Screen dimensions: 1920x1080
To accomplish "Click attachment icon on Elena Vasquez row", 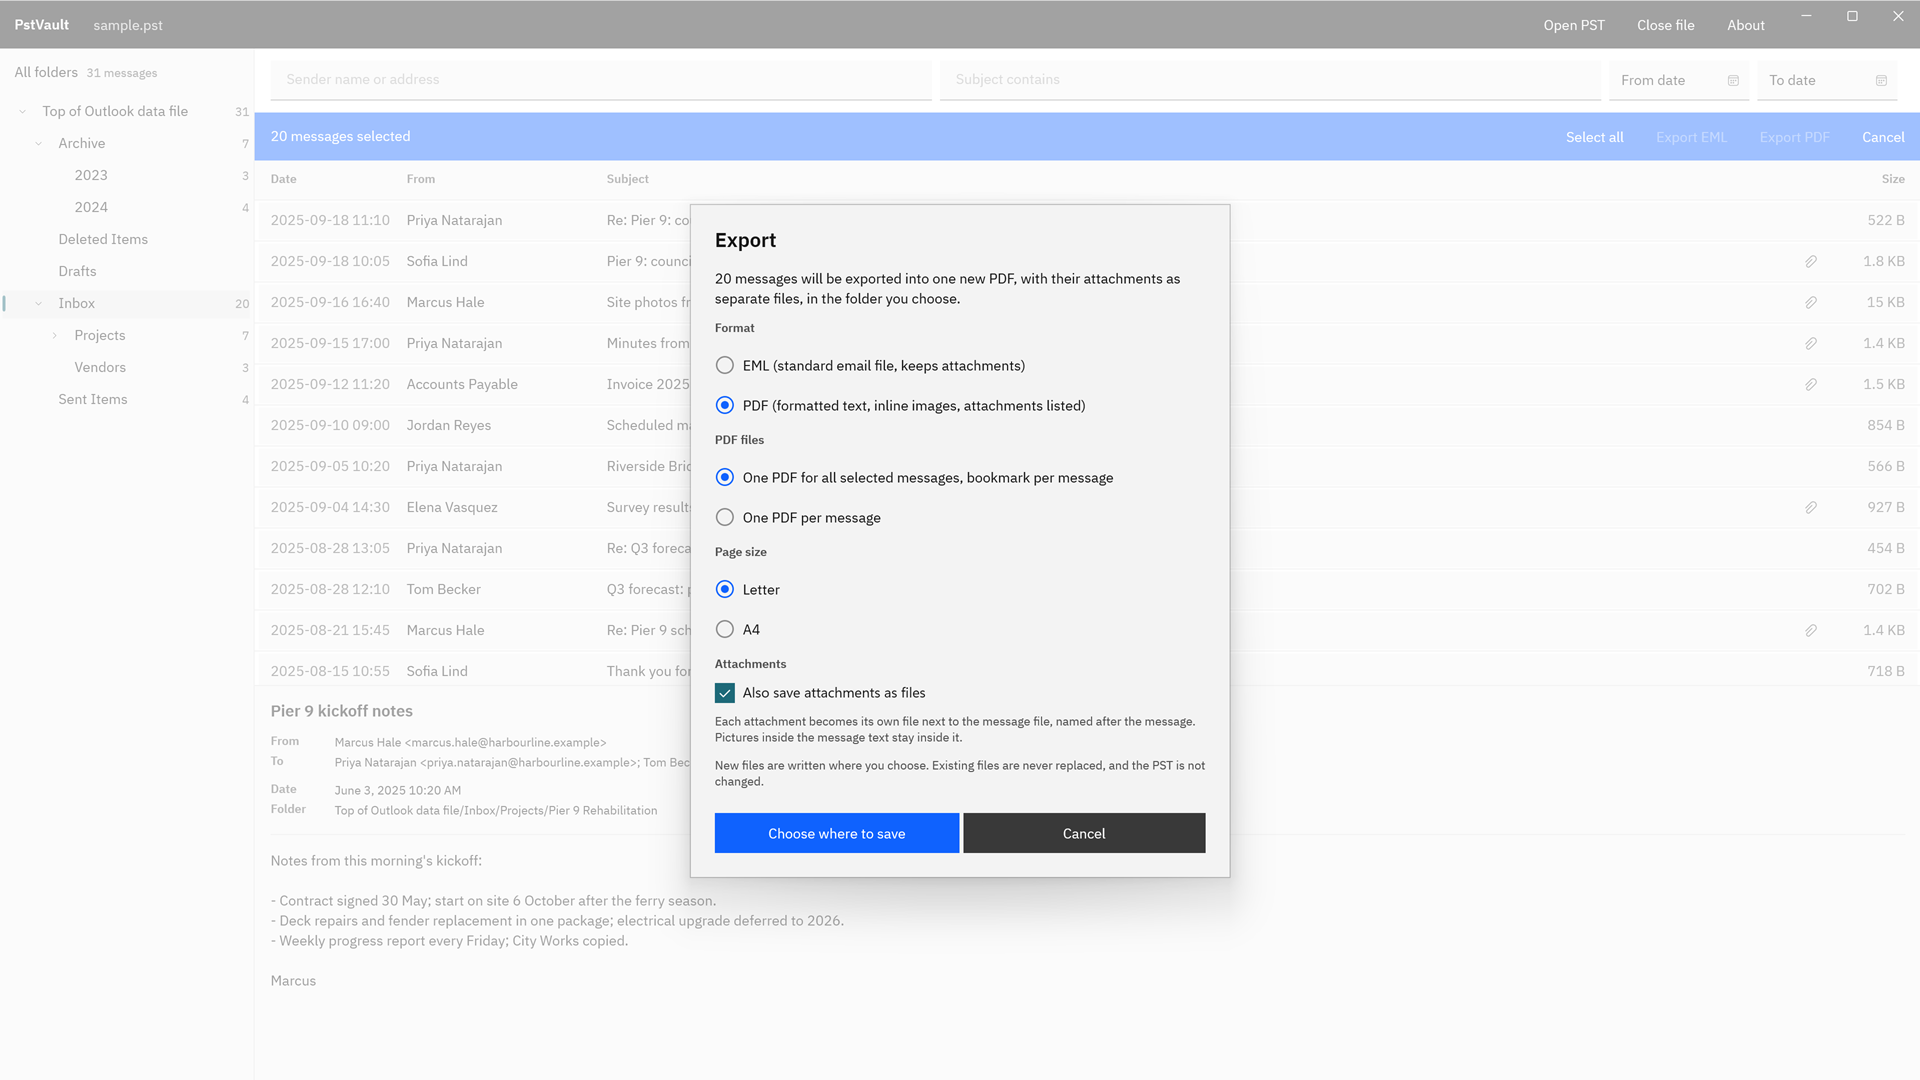I will pos(1811,507).
